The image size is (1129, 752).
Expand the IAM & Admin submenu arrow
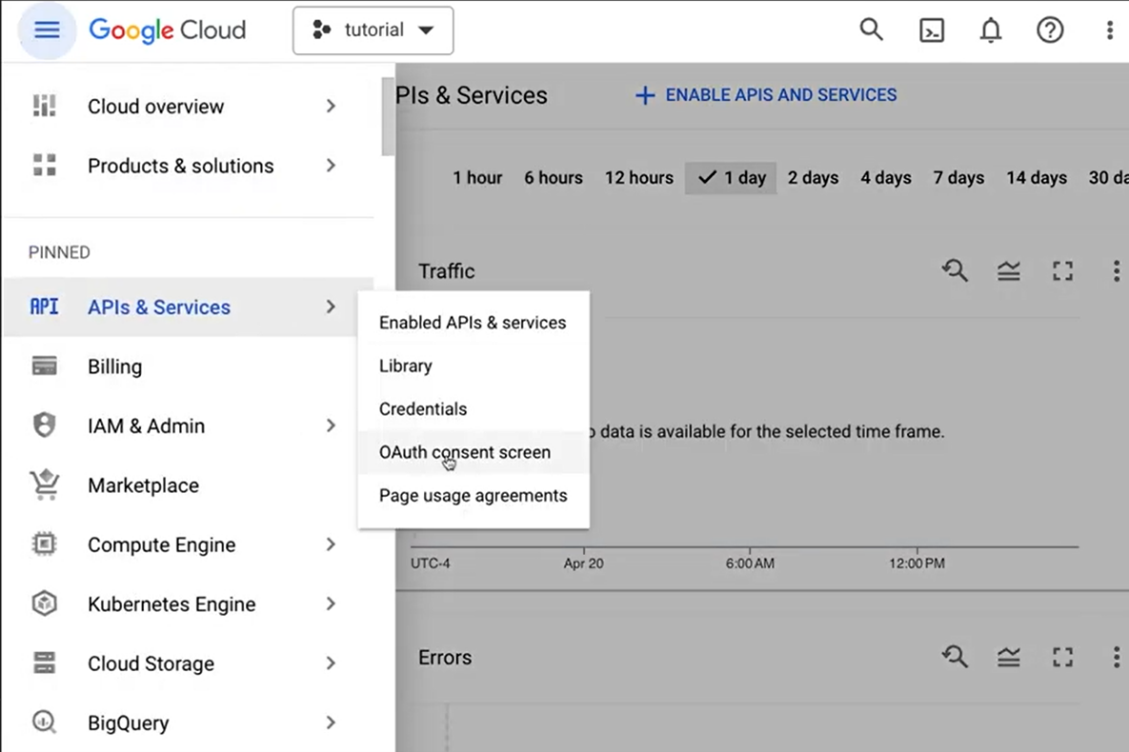coord(331,426)
